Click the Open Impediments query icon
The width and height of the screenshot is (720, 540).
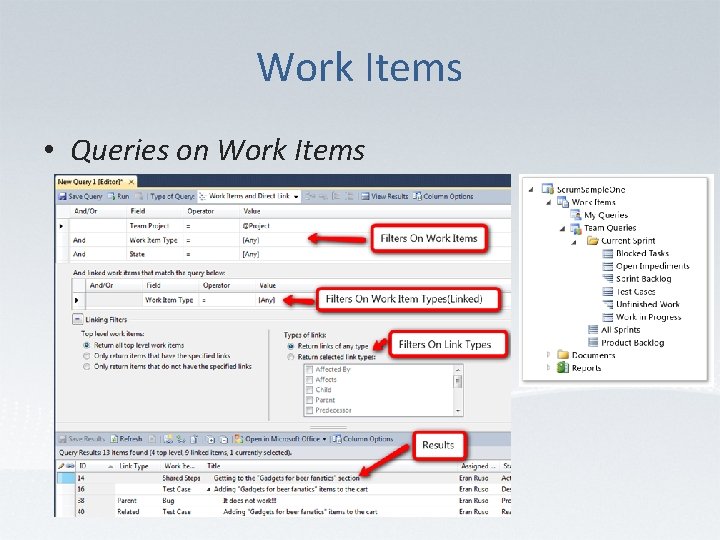point(608,266)
